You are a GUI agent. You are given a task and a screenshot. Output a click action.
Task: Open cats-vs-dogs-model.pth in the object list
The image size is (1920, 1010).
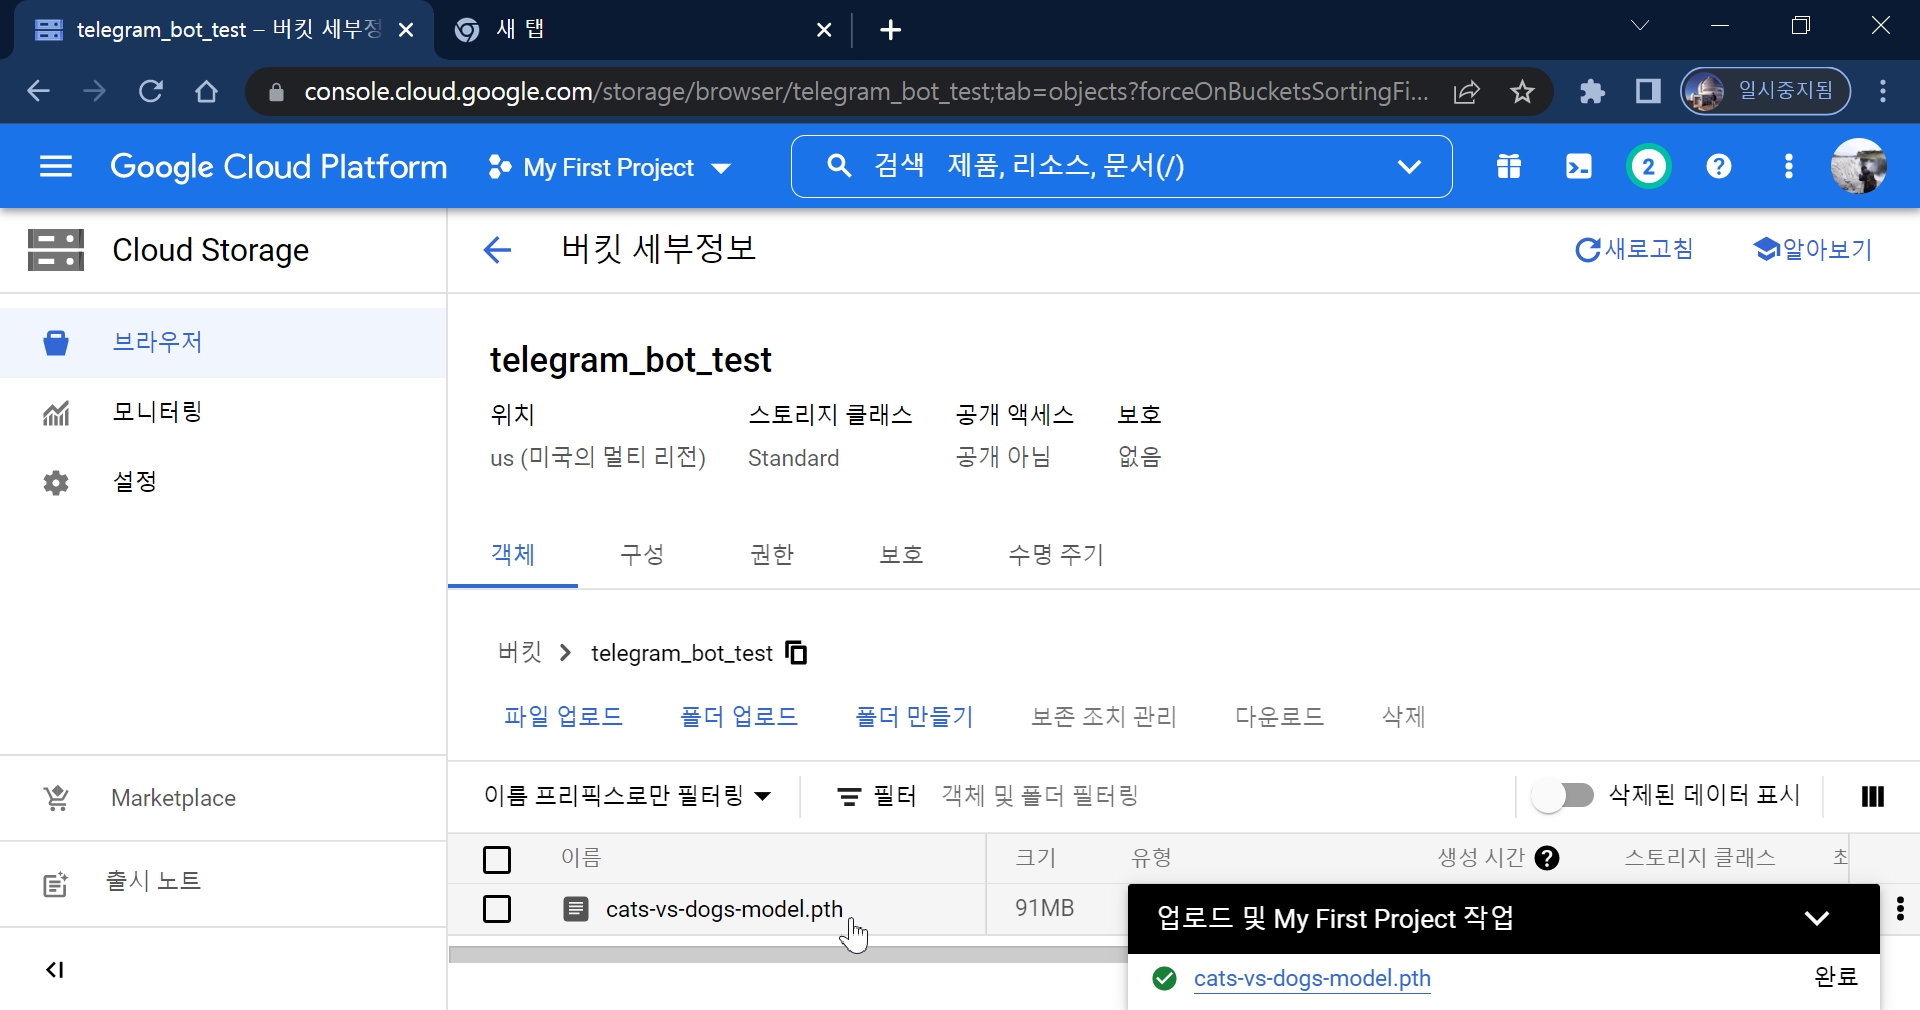point(724,909)
